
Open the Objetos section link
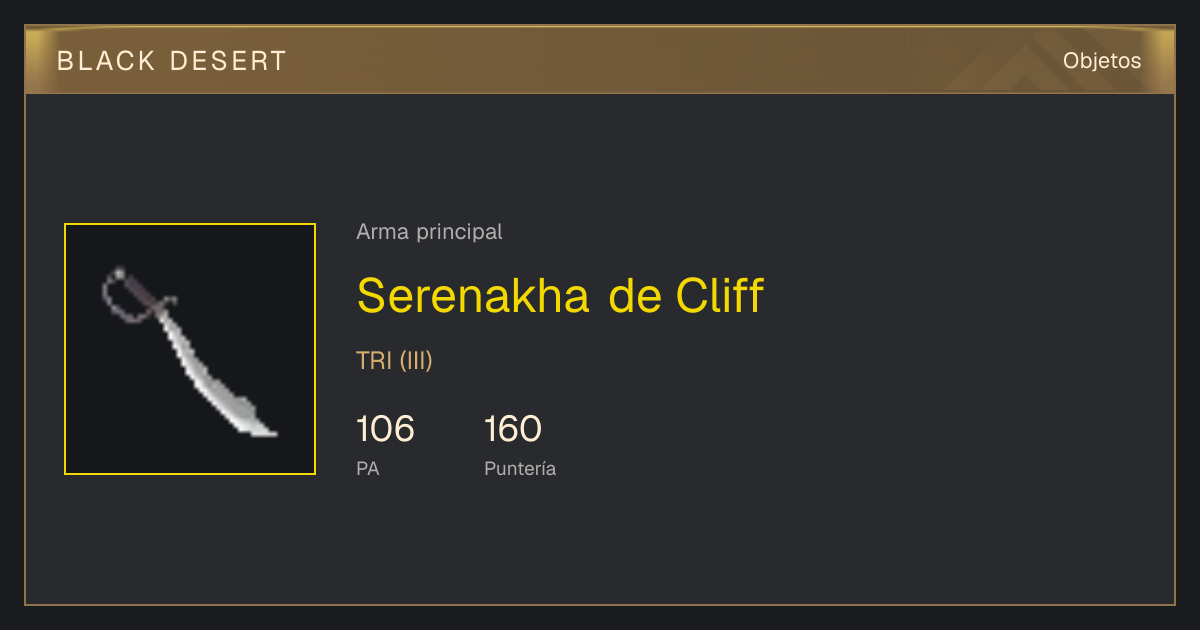(x=1102, y=61)
